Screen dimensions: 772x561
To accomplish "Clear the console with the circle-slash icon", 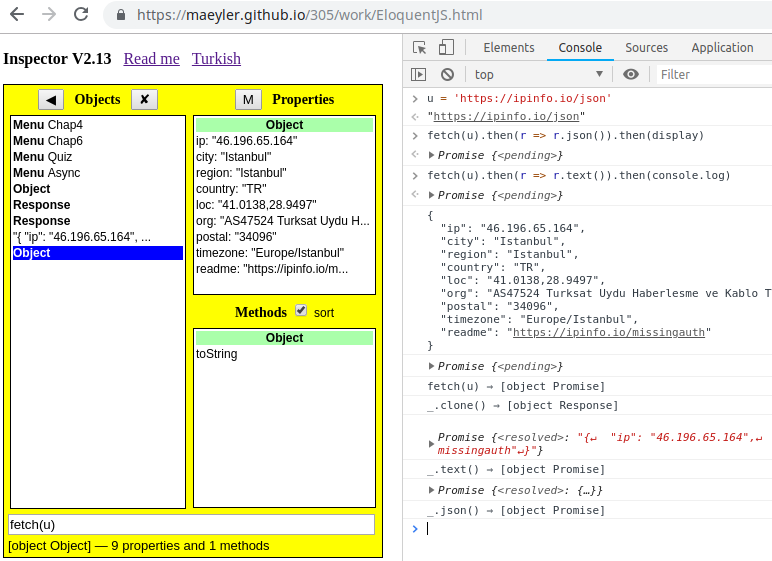I will pyautogui.click(x=447, y=74).
